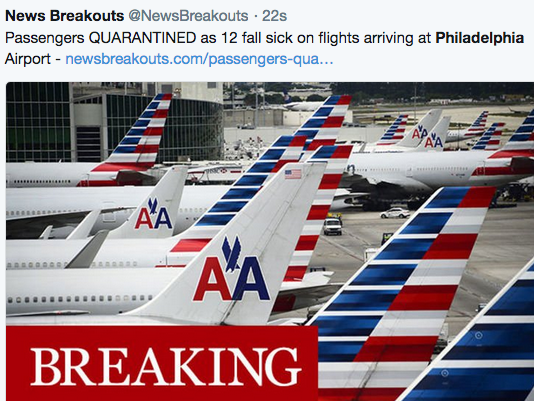Click the white car on the tarmac

(395, 213)
